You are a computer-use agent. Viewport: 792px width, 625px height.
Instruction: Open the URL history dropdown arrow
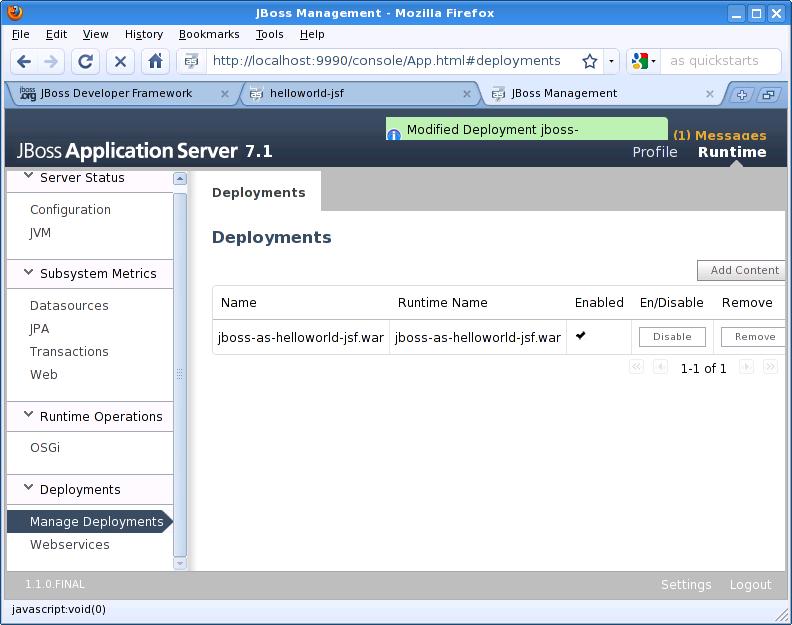(612, 62)
